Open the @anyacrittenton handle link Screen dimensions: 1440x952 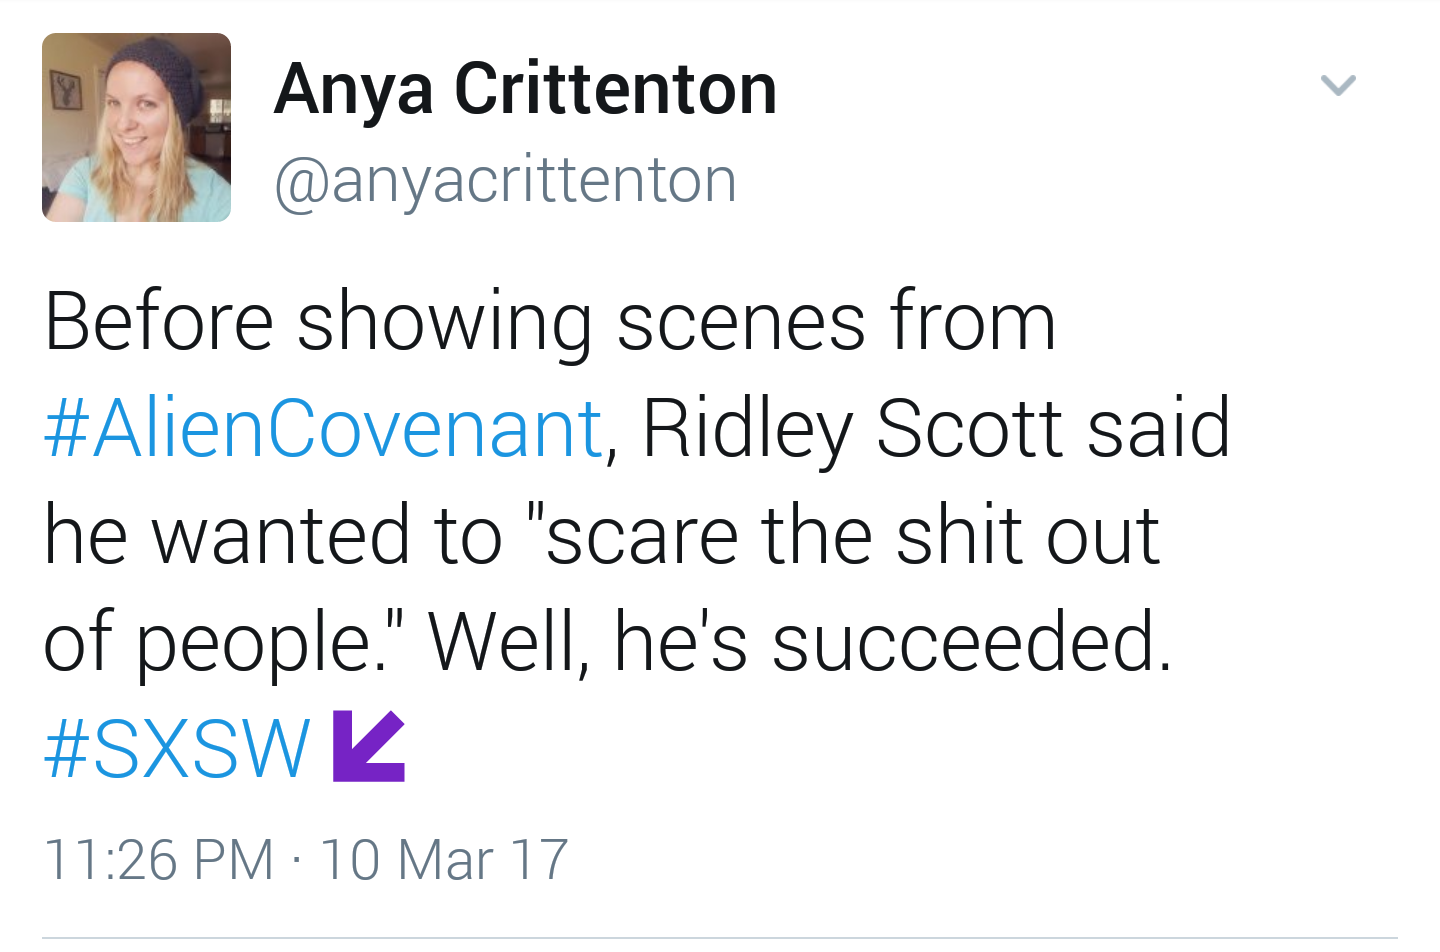pos(505,181)
